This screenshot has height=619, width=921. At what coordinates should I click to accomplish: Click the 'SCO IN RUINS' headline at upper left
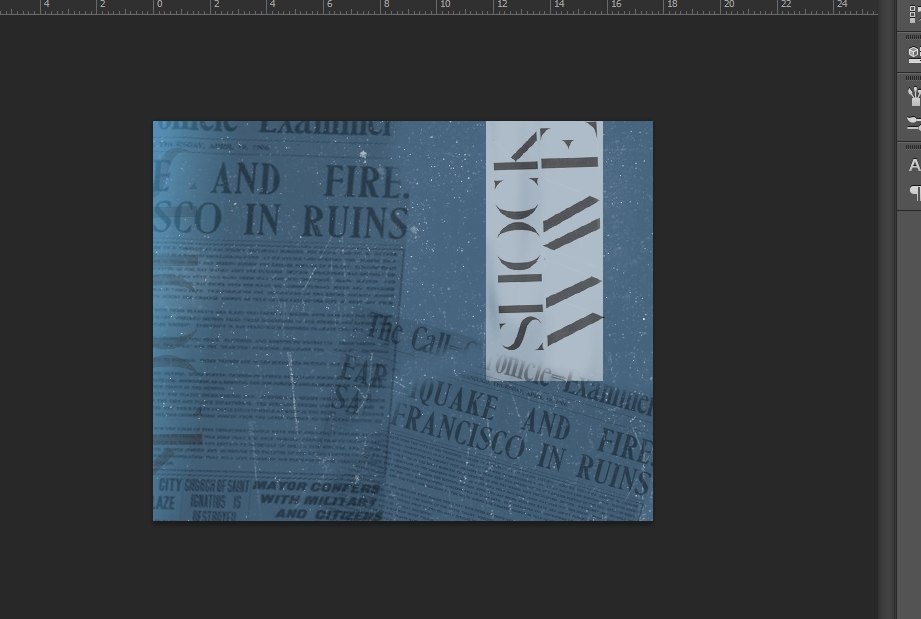[x=280, y=220]
